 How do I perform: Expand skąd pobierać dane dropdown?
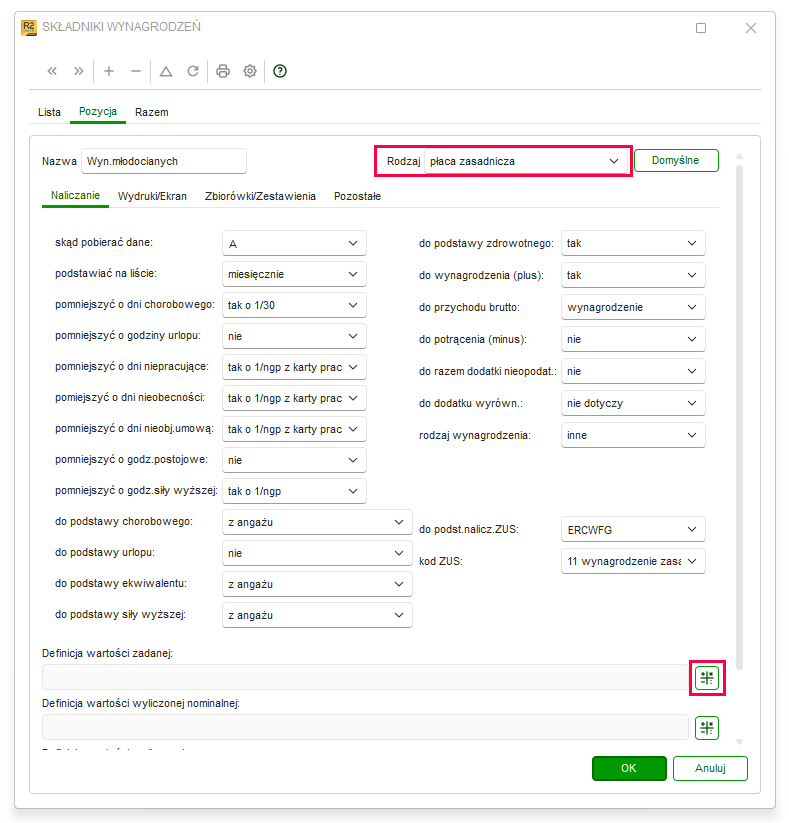click(294, 243)
